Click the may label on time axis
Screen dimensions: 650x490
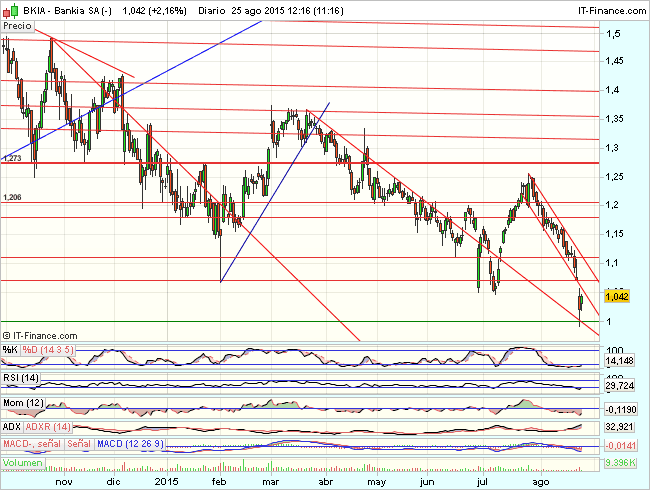pyautogui.click(x=377, y=482)
